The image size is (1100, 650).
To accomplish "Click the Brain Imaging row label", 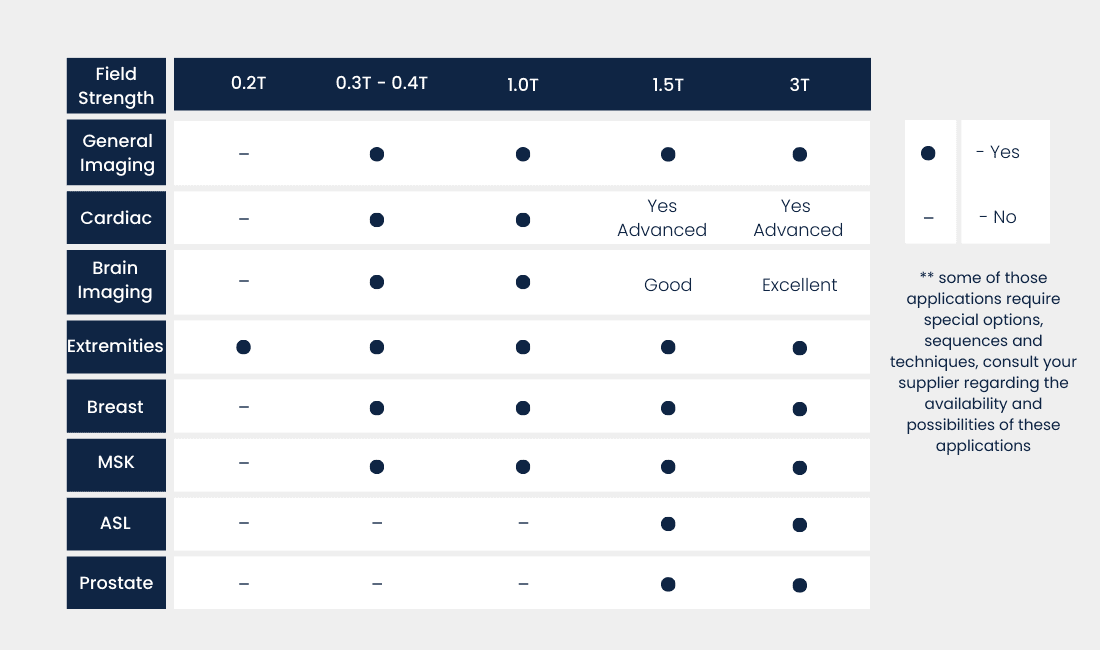I will tap(116, 281).
